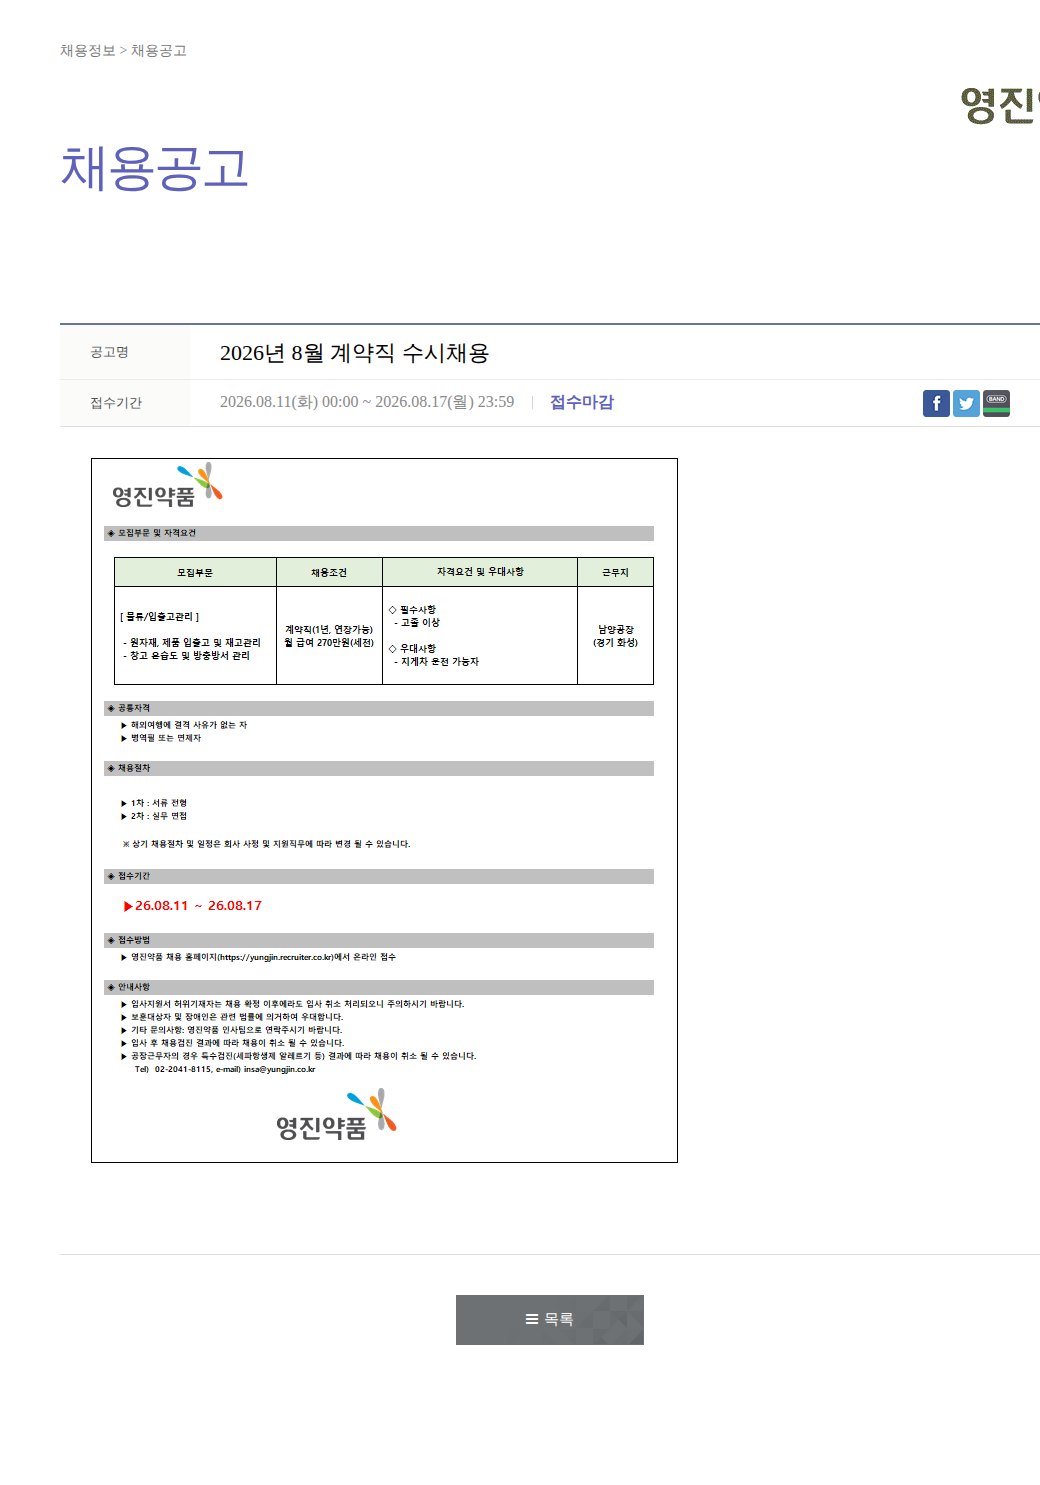Open the job notice poster image

[x=384, y=810]
